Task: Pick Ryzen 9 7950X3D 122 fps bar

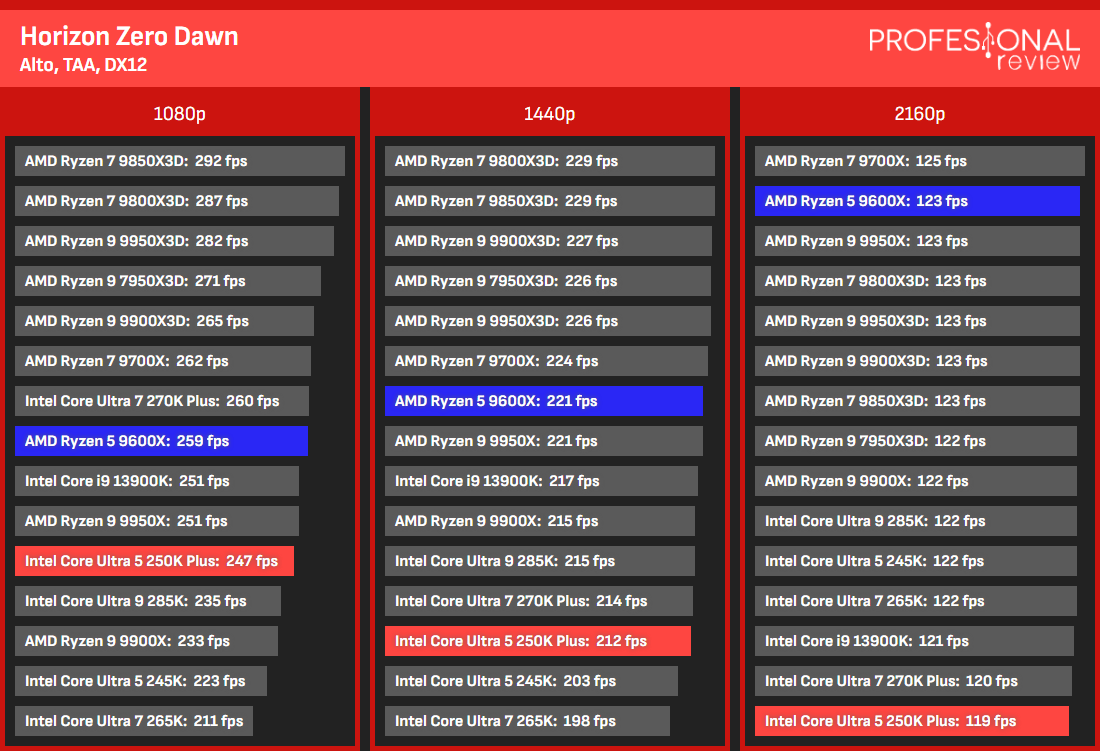Action: point(915,440)
